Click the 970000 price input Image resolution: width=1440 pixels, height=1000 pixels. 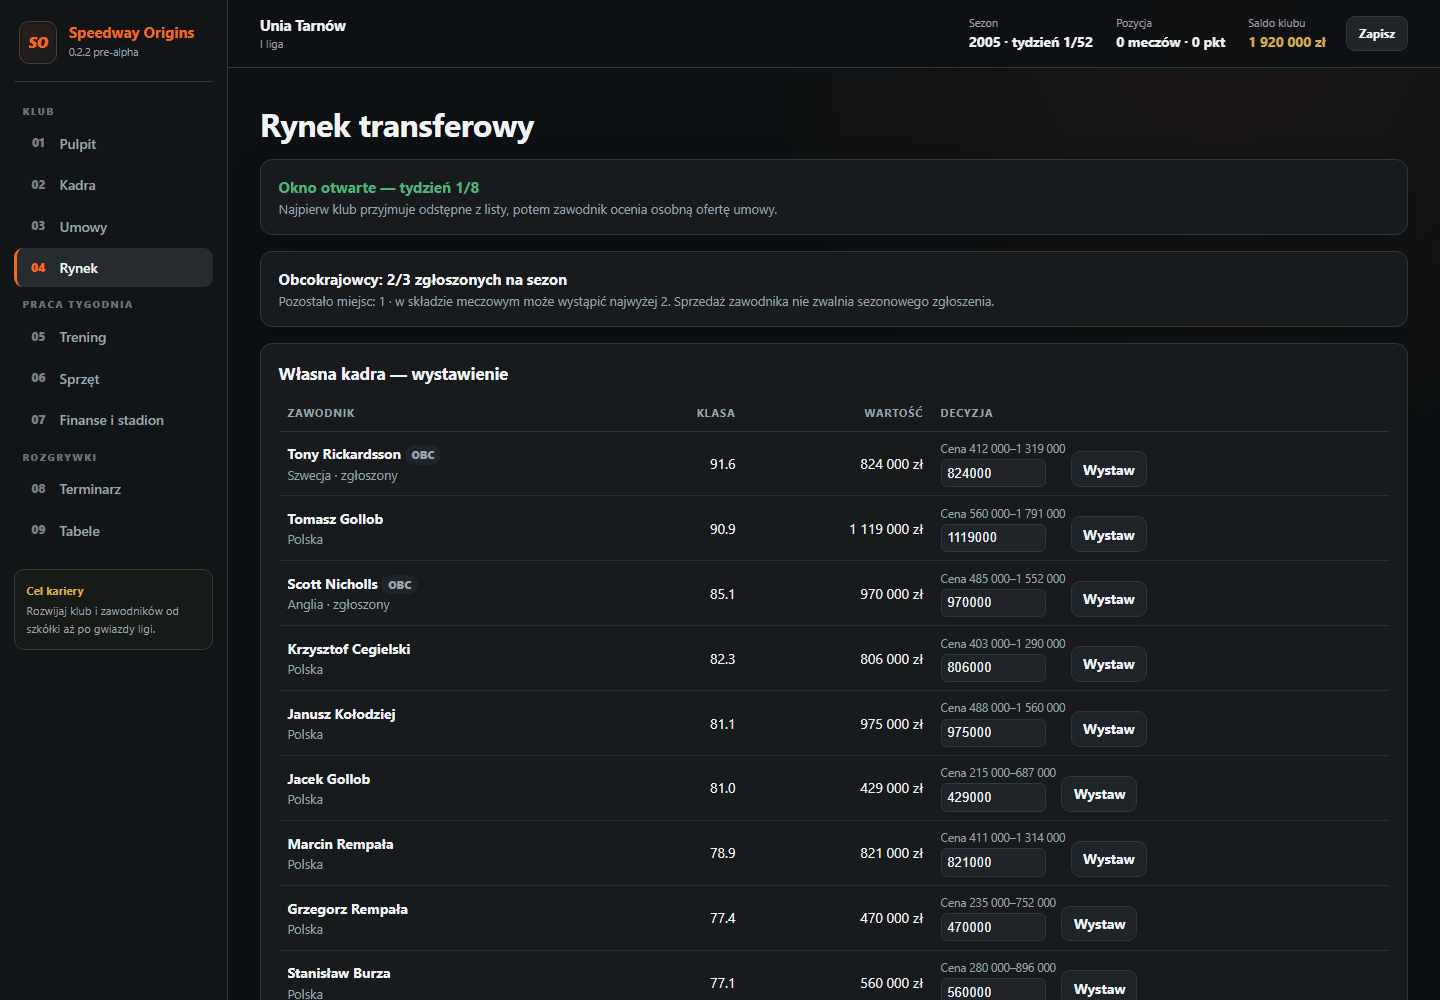coord(993,602)
